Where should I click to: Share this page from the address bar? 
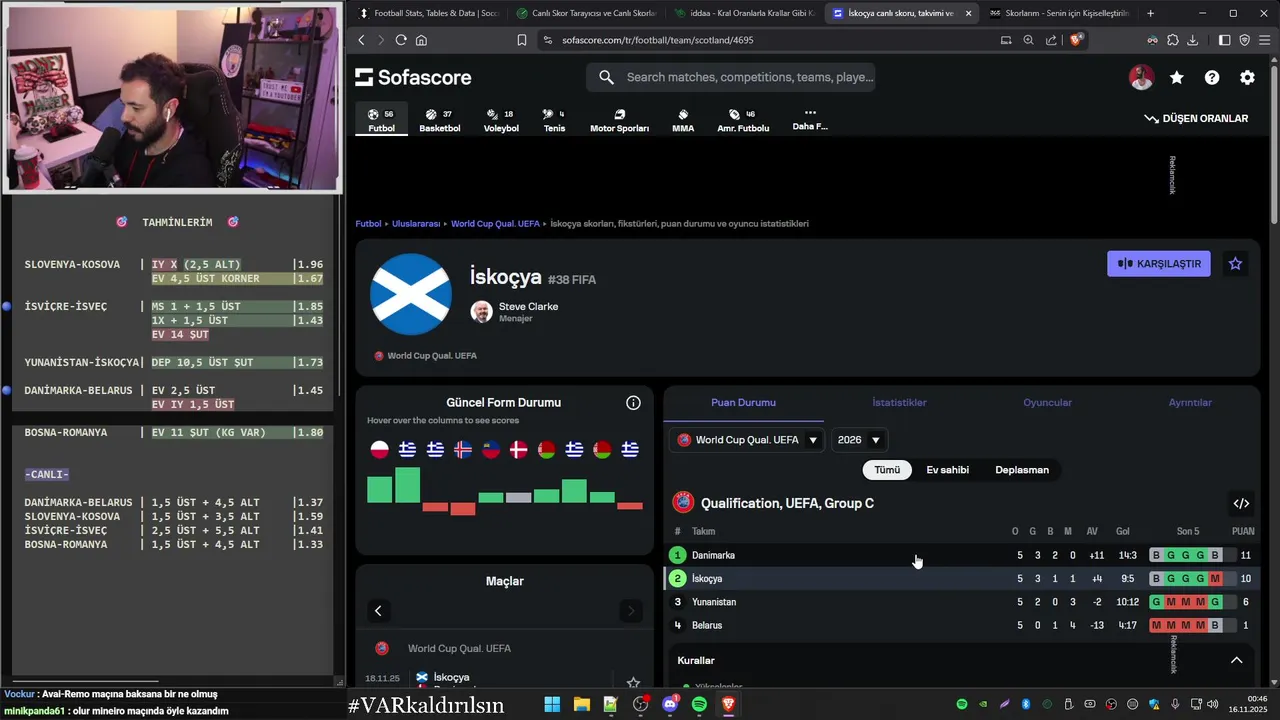[x=1051, y=40]
